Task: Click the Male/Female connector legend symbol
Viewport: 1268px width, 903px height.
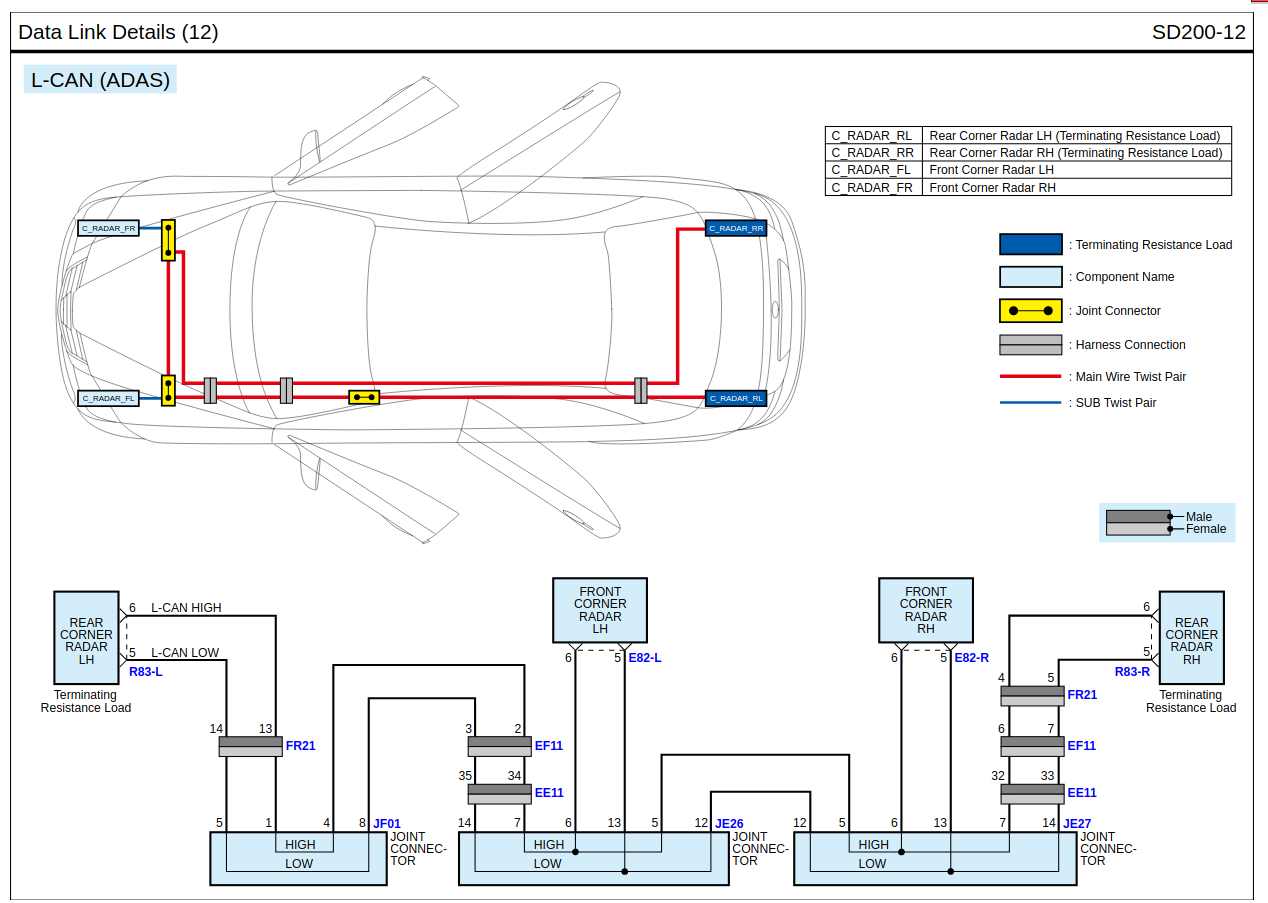Action: pos(1138,523)
